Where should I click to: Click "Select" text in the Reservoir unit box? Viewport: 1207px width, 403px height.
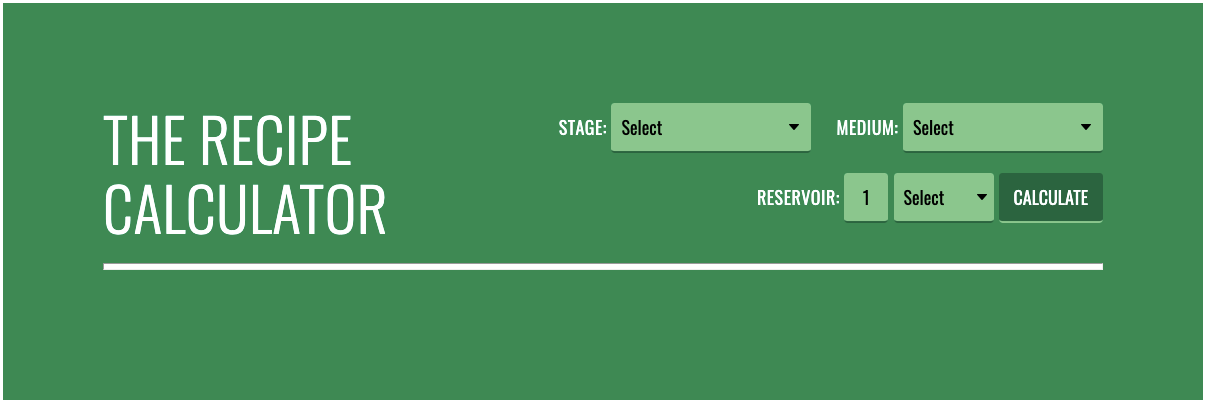(x=924, y=198)
